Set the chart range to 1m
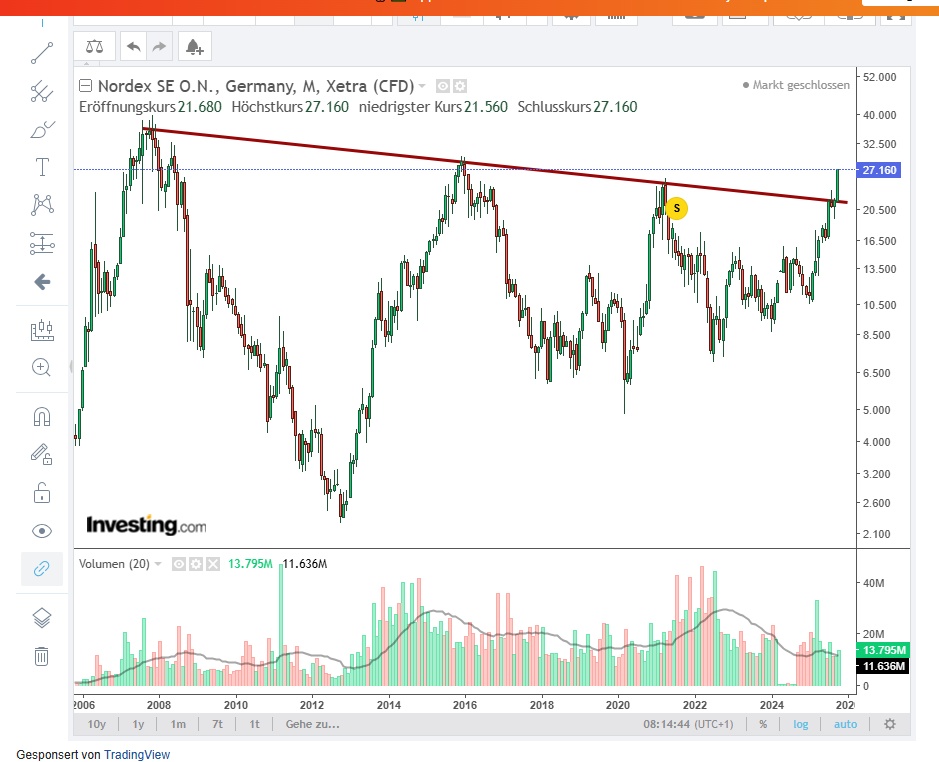The image size is (939, 762). pos(178,724)
